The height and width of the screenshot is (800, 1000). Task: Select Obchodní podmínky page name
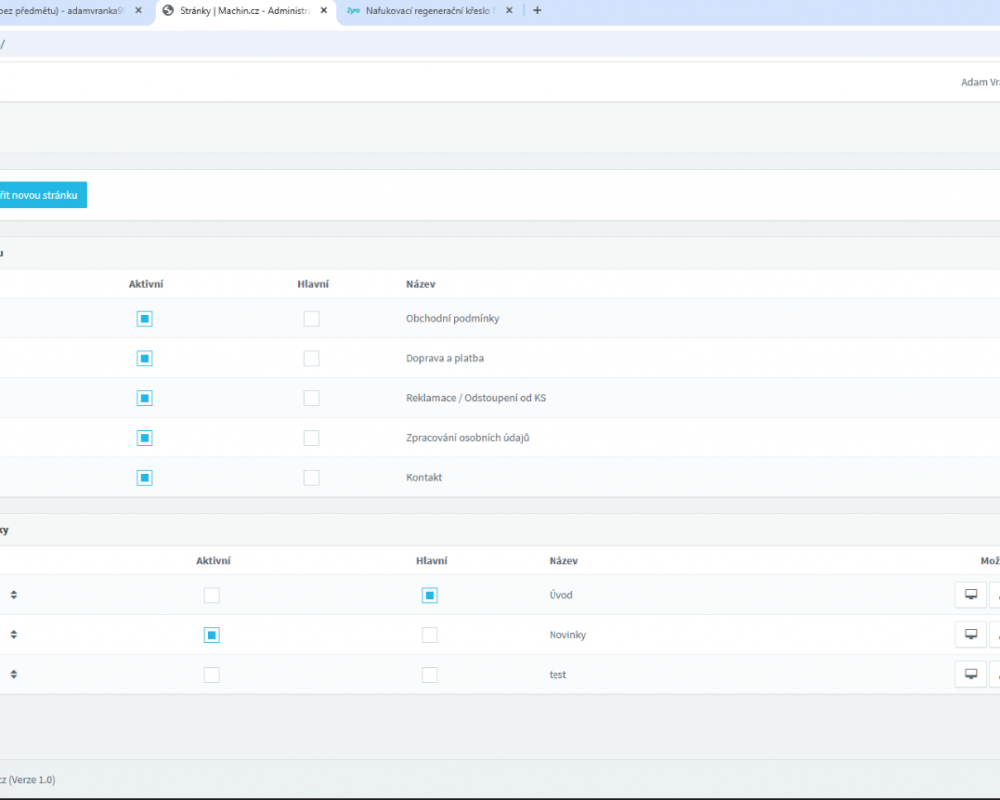[x=452, y=318]
